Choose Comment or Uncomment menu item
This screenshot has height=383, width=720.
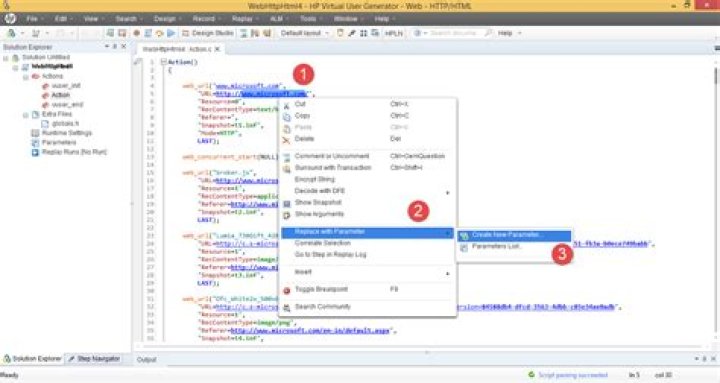coord(367,156)
